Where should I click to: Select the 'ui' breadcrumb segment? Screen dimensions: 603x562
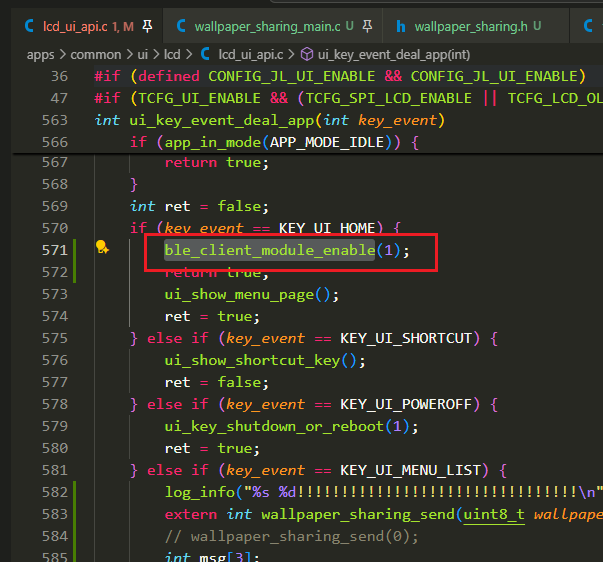(143, 55)
